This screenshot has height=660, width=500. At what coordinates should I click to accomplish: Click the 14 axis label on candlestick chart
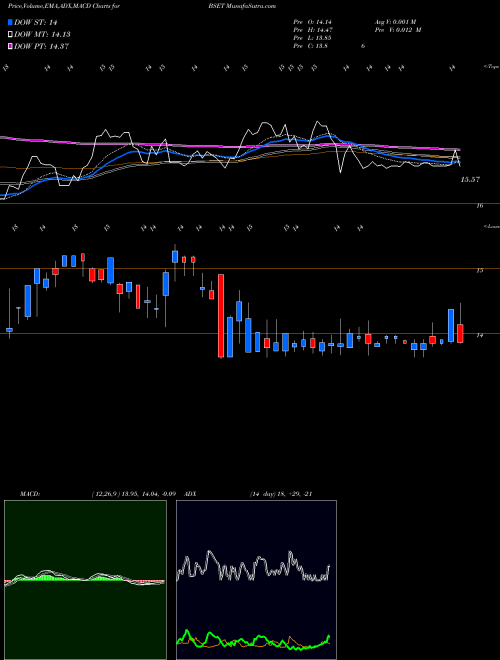[x=479, y=335]
